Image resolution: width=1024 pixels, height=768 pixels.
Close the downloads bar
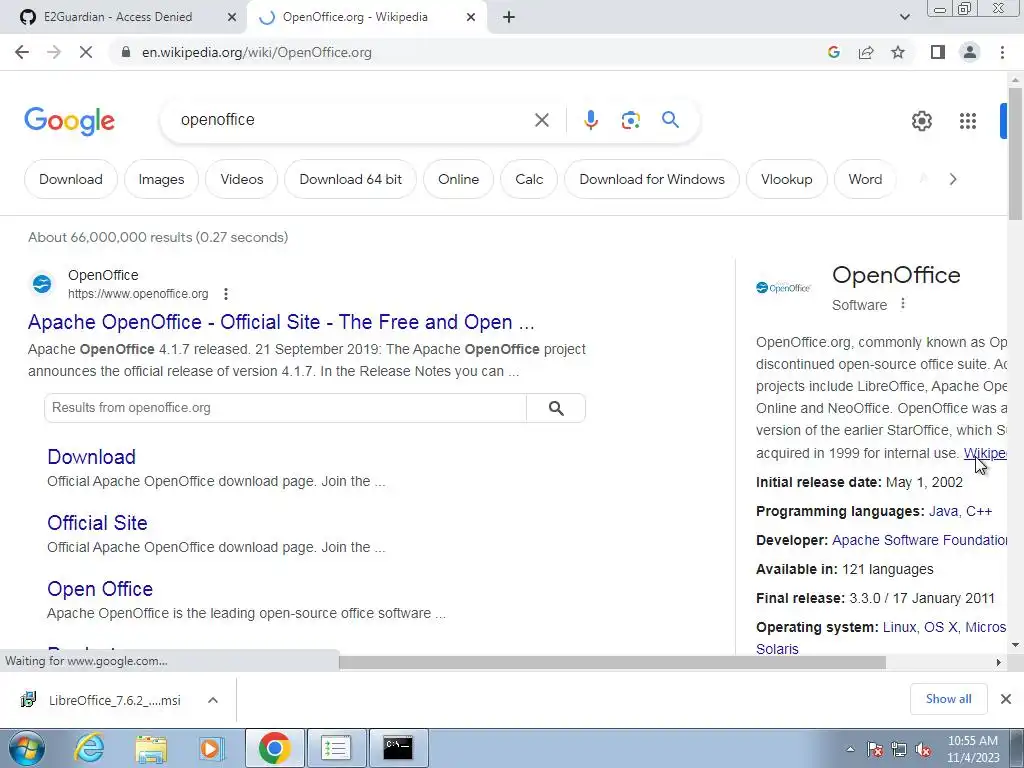[x=1006, y=699]
